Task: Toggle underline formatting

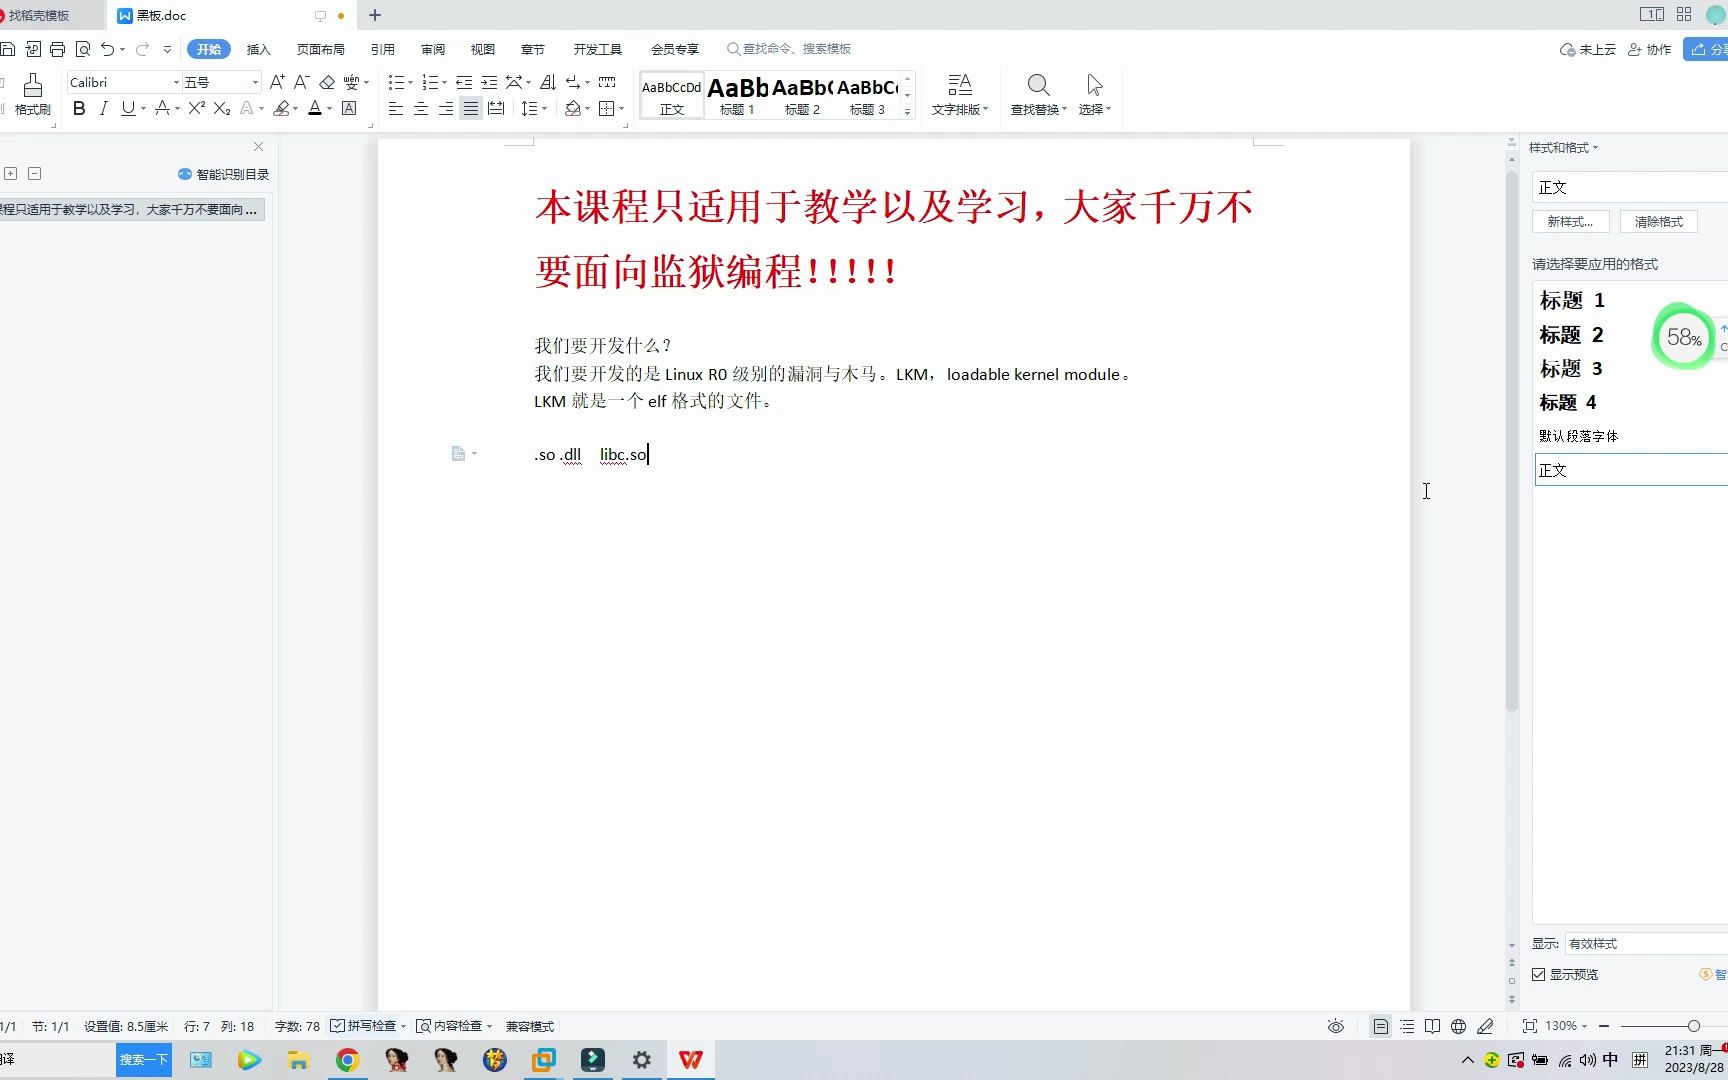Action: (x=128, y=108)
